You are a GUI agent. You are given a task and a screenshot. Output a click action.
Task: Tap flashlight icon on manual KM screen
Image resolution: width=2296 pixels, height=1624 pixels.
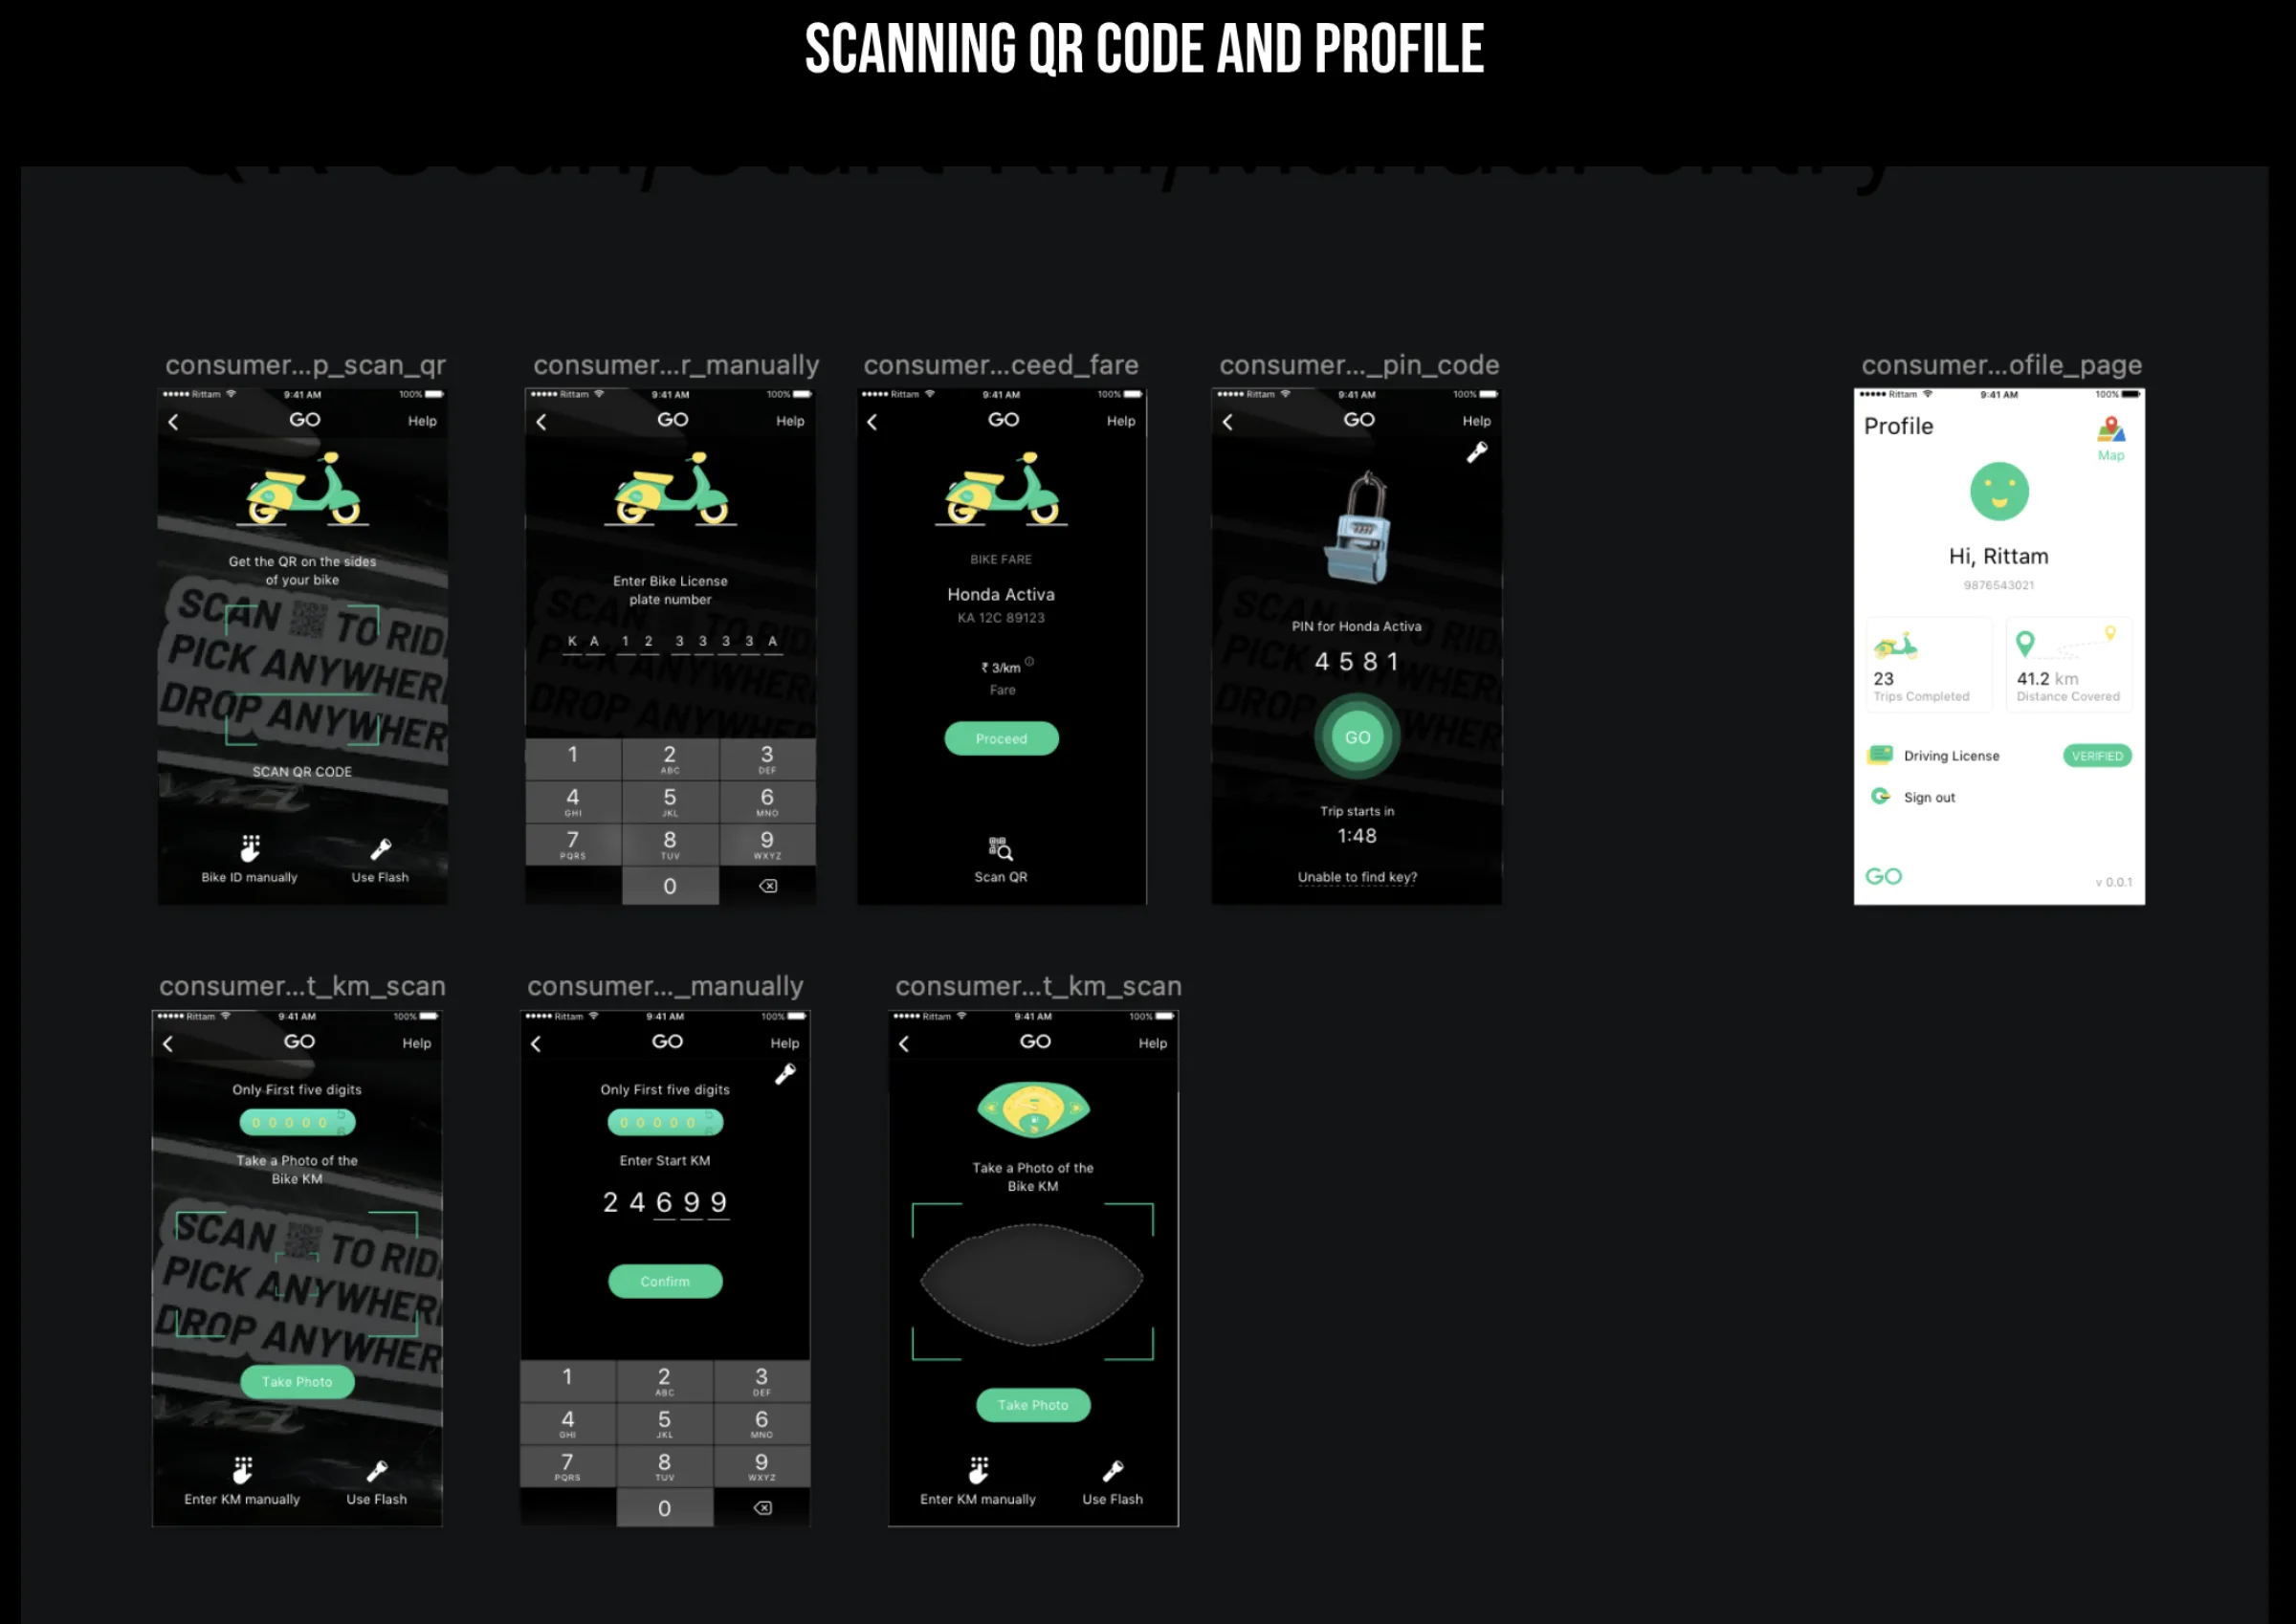[x=785, y=1074]
